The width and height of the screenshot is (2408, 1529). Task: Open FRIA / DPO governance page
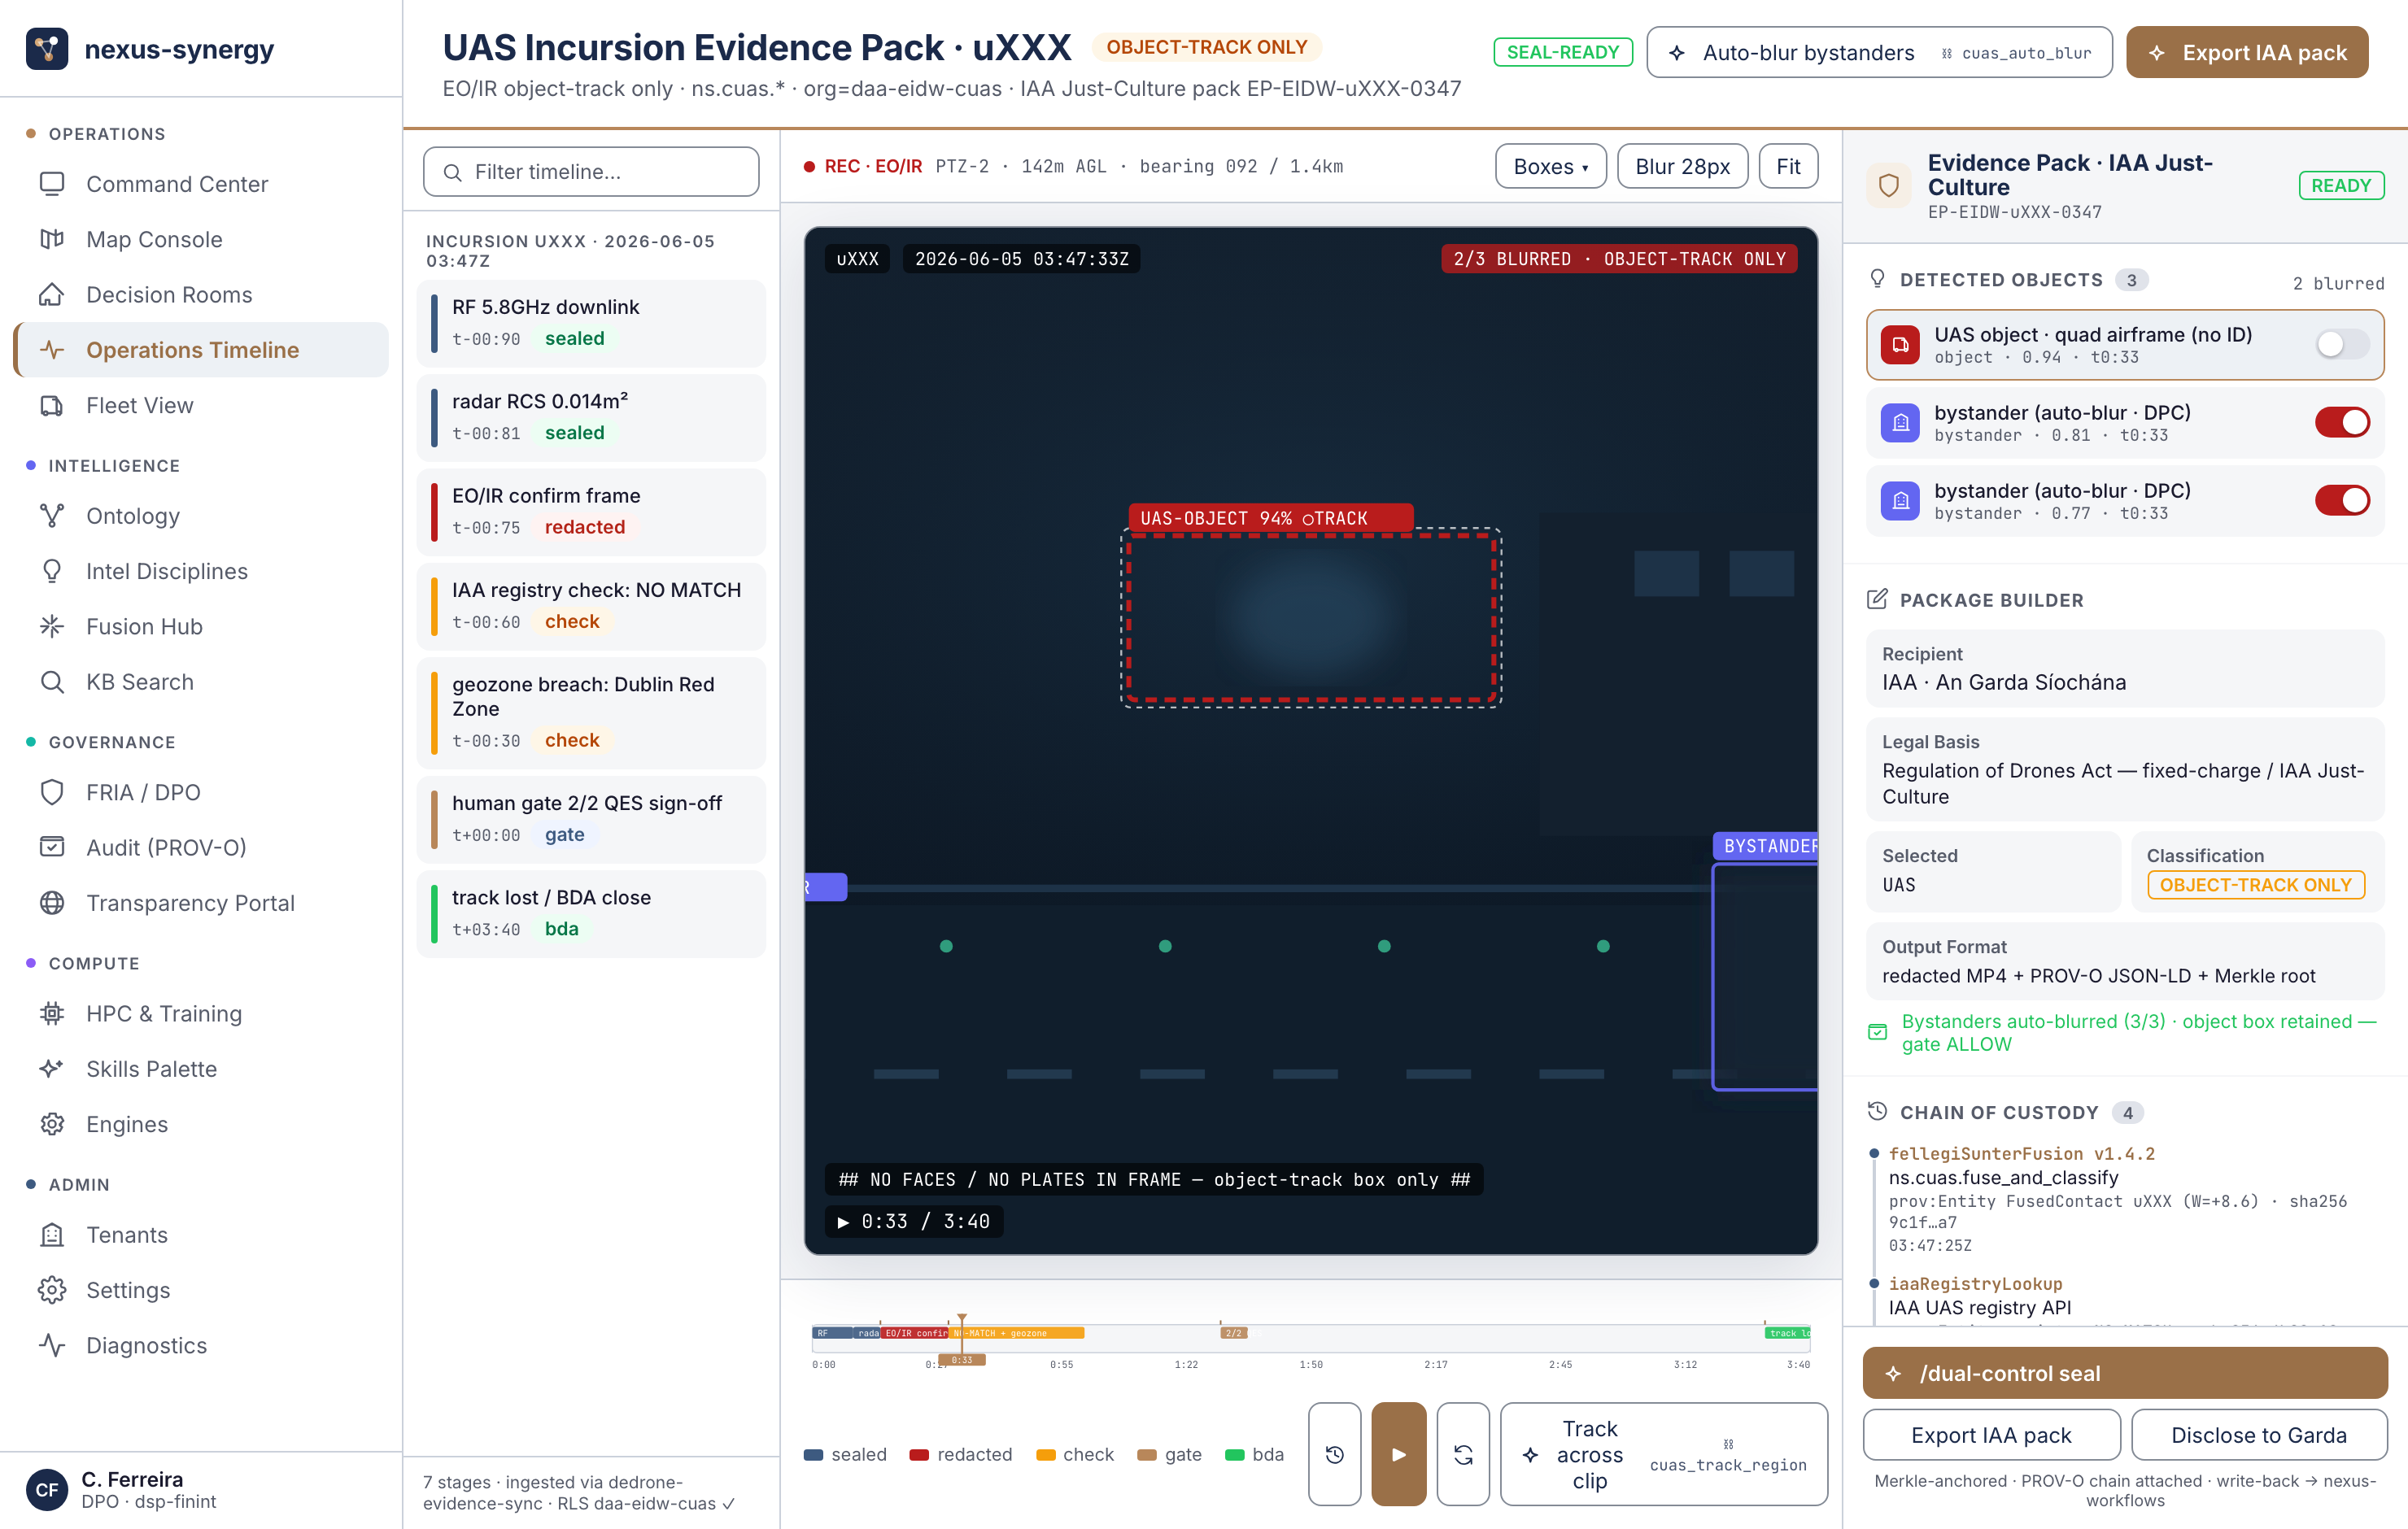(200, 792)
